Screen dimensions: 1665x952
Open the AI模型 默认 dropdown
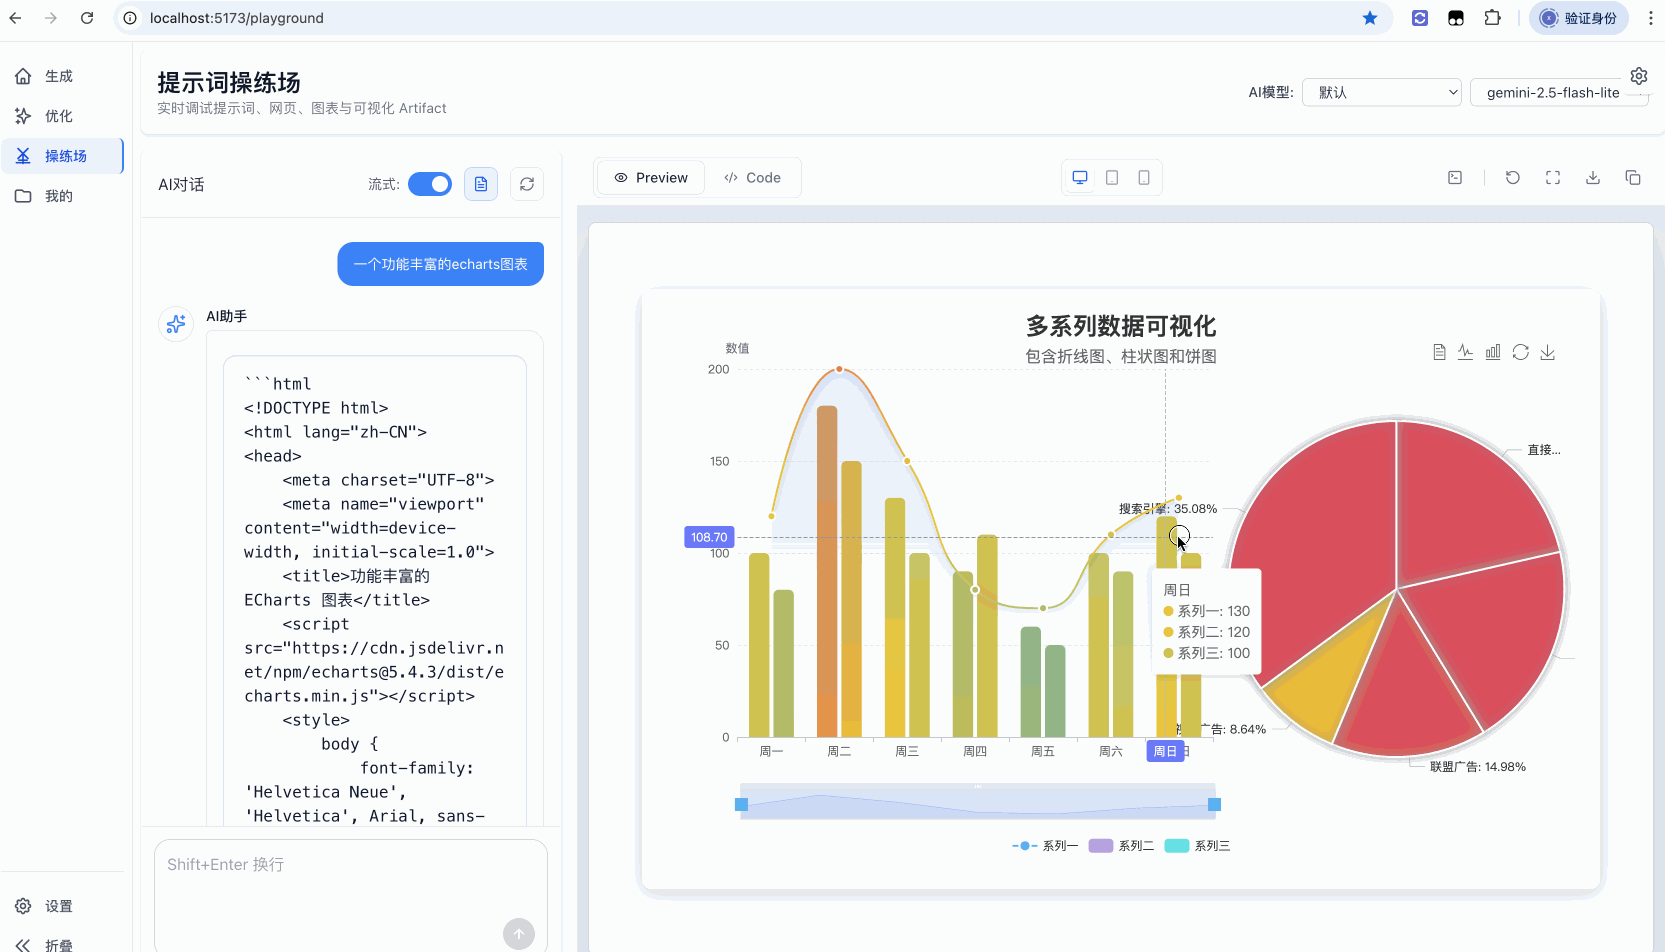tap(1381, 92)
